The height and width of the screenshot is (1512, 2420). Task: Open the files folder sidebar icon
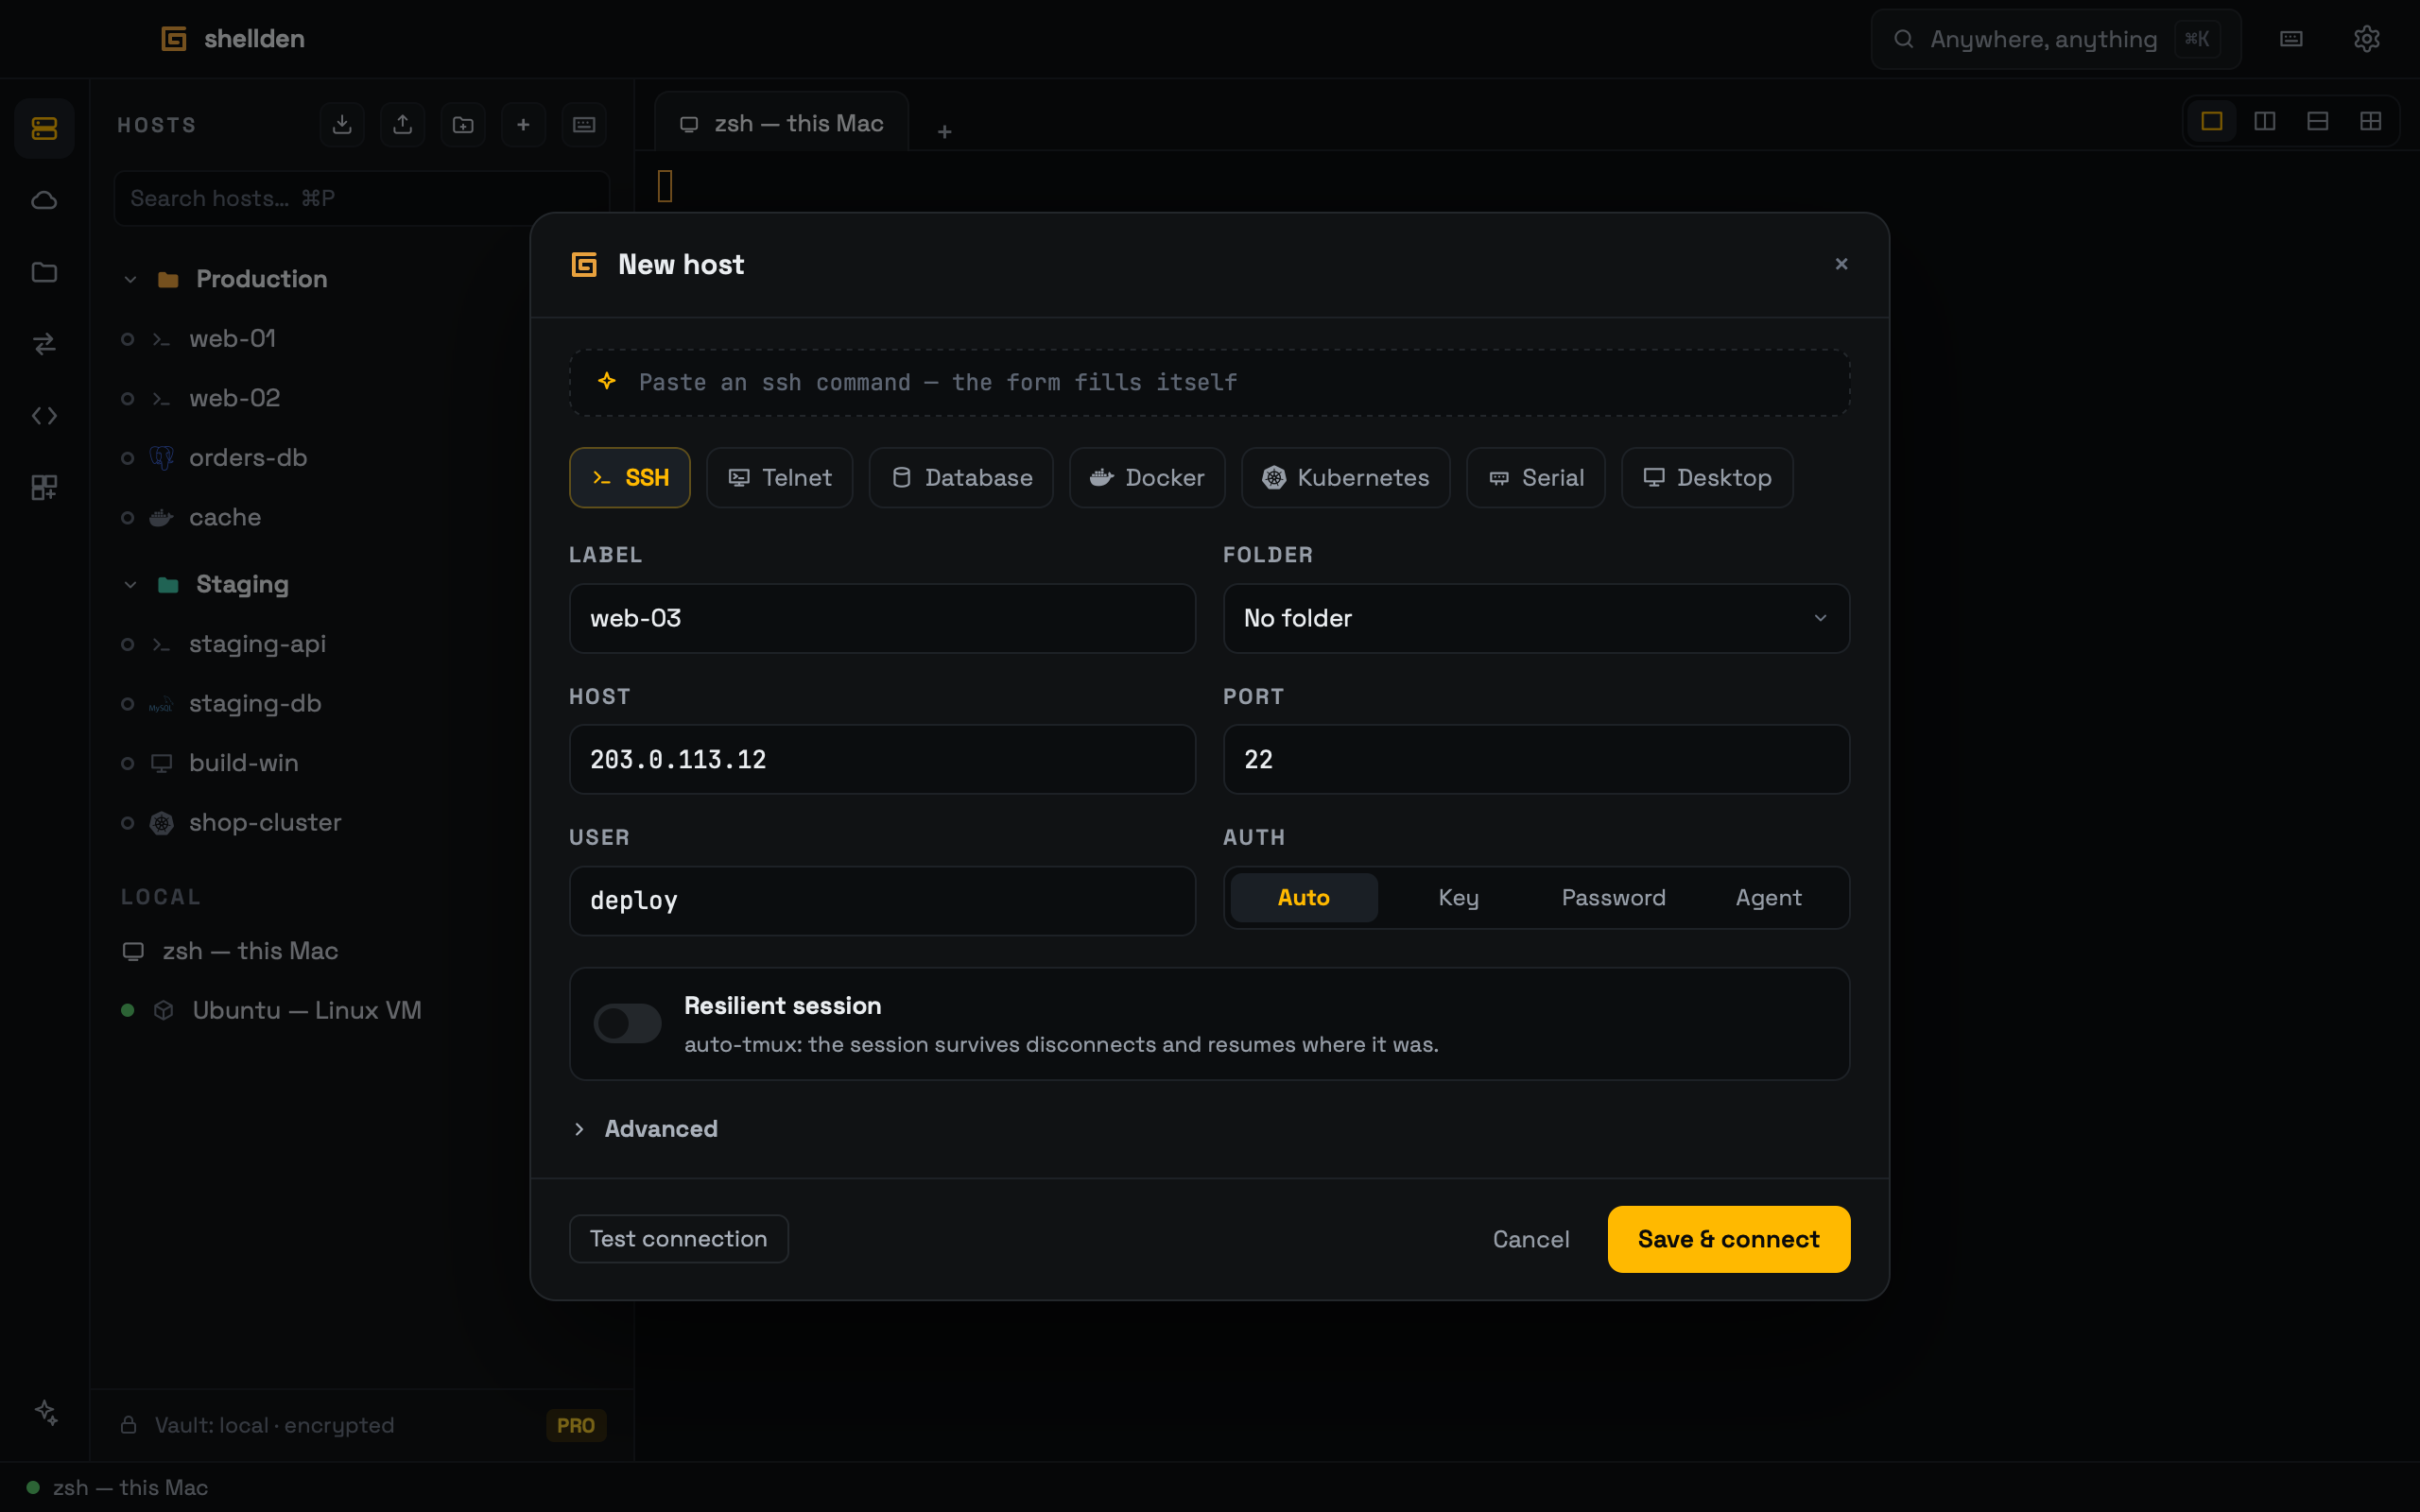[x=44, y=272]
